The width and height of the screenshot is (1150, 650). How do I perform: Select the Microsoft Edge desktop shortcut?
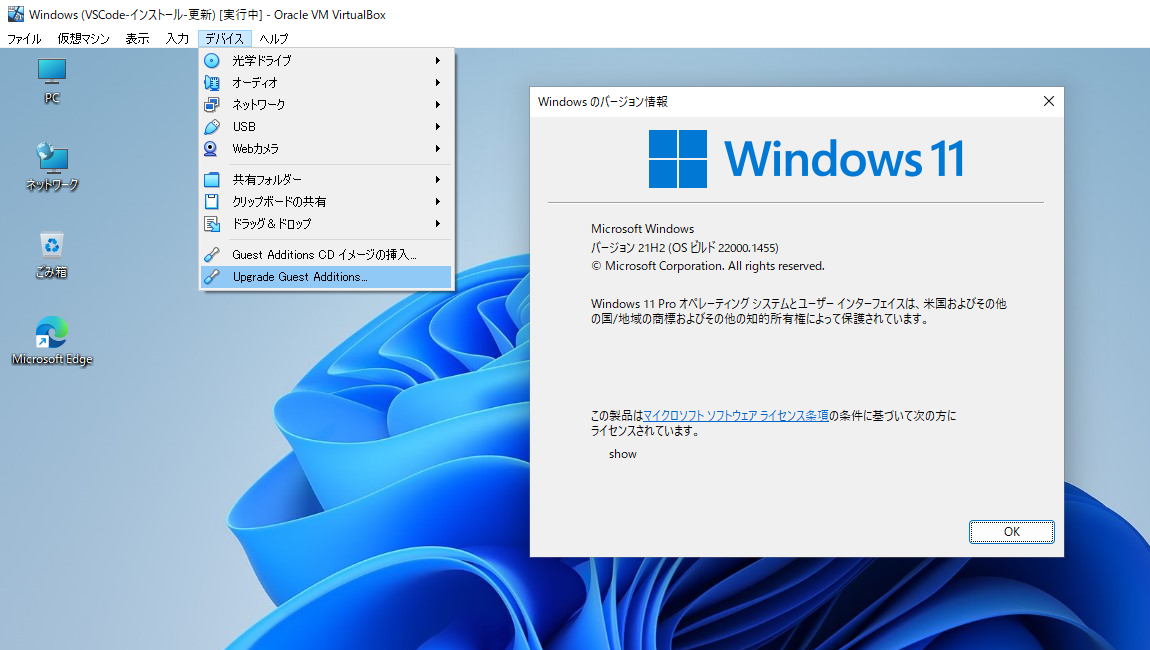click(51, 341)
